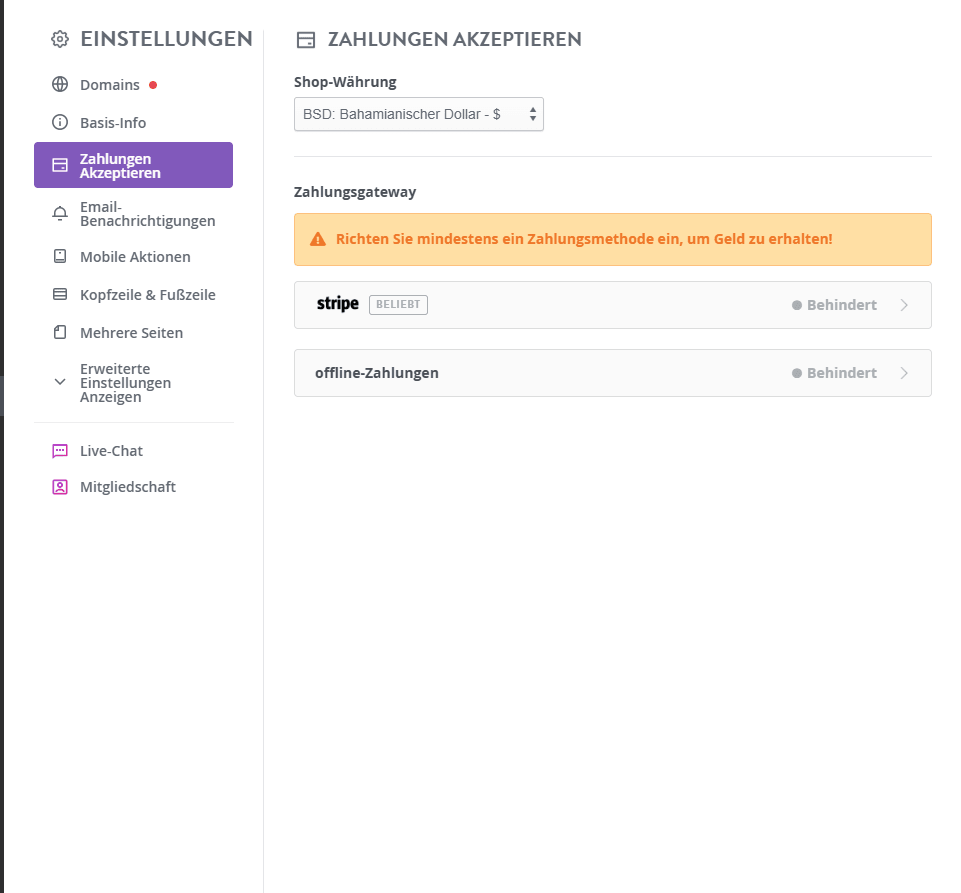Click the bell icon for Email-Benachrichtigungen
The image size is (961, 893).
(59, 213)
